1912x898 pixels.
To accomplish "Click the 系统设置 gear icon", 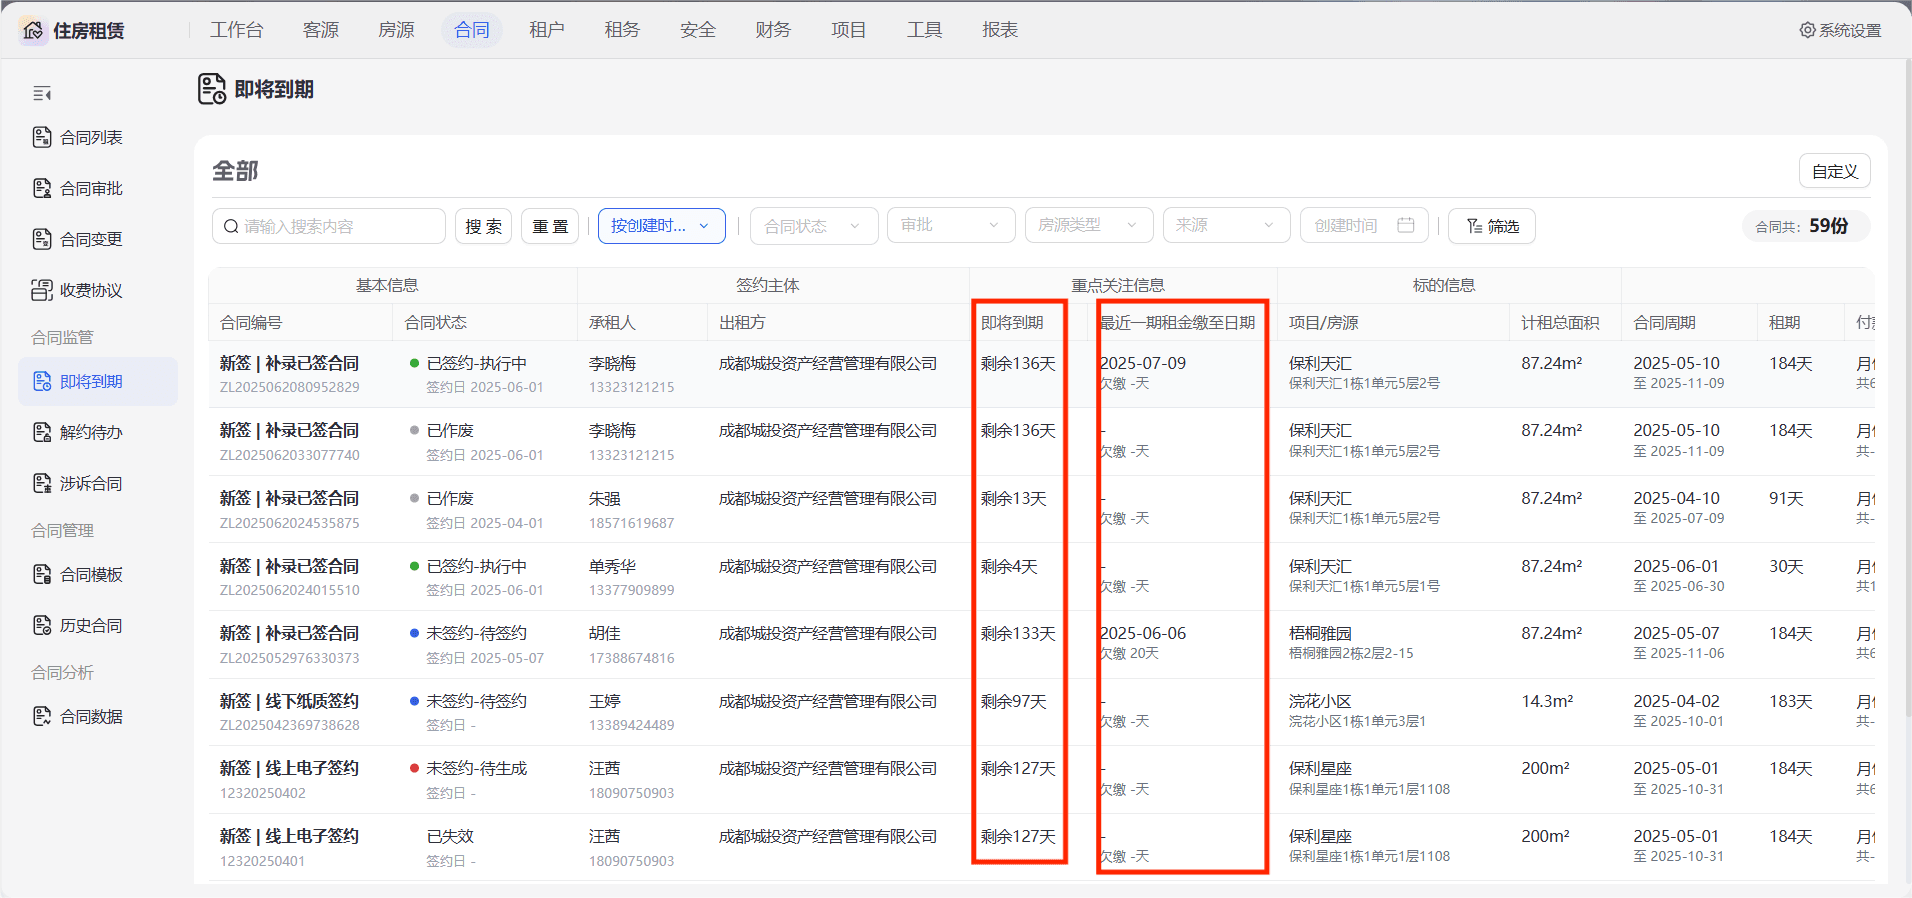I will [x=1808, y=30].
